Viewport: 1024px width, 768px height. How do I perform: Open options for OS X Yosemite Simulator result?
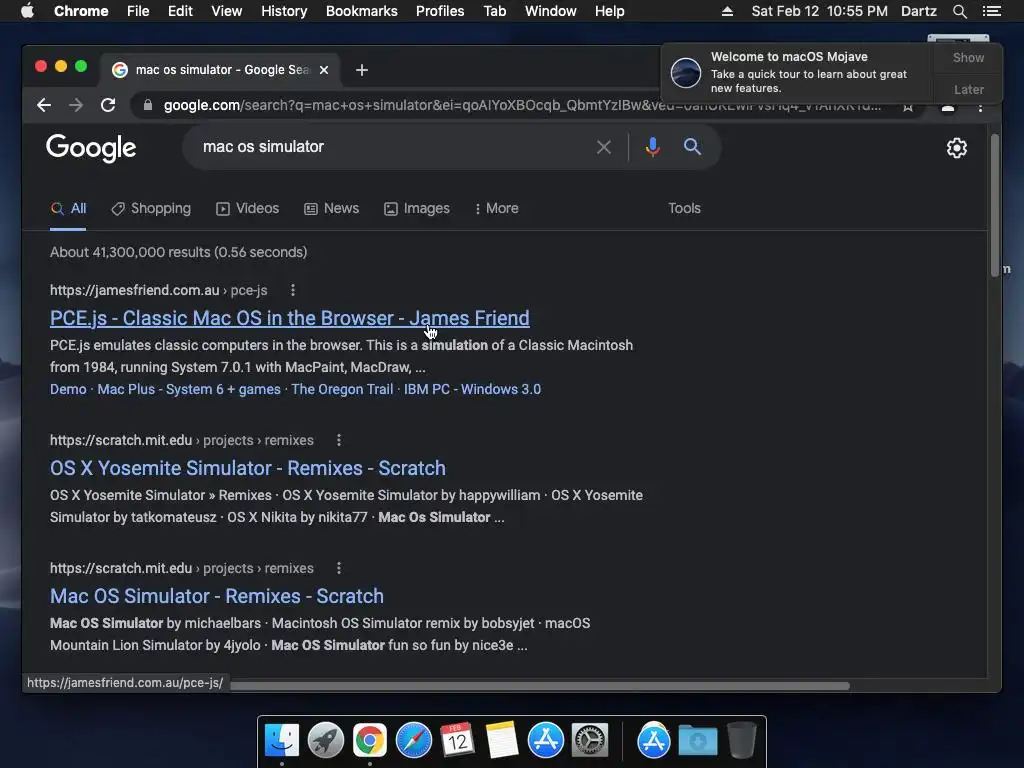[x=338, y=440]
